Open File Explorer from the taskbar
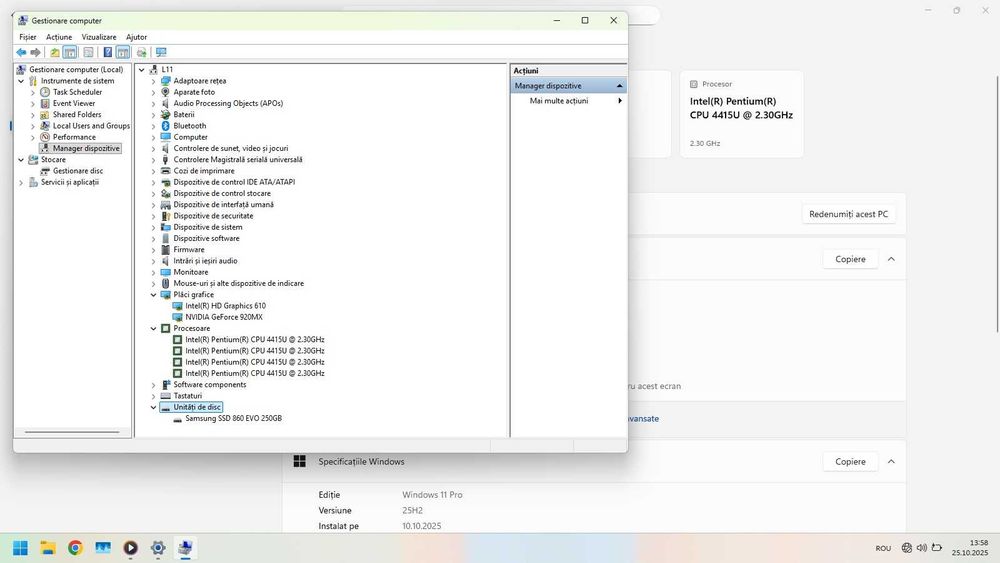 pos(48,548)
